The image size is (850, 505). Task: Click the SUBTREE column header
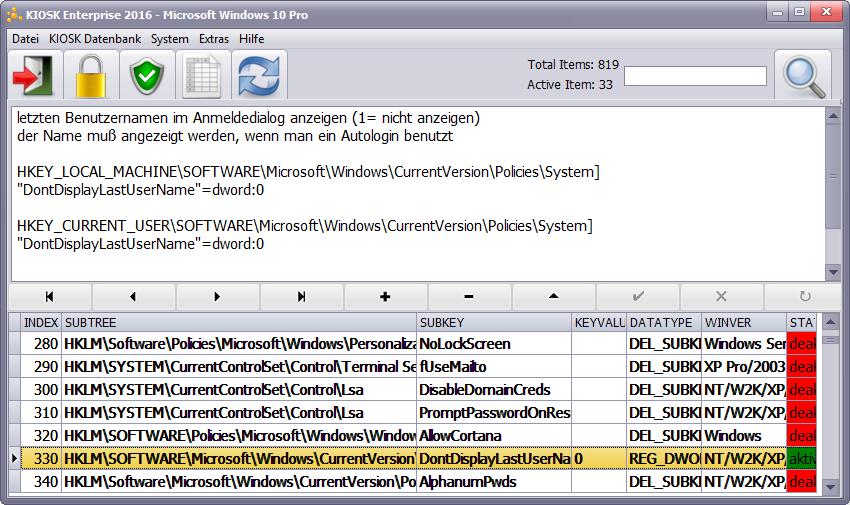tap(239, 322)
